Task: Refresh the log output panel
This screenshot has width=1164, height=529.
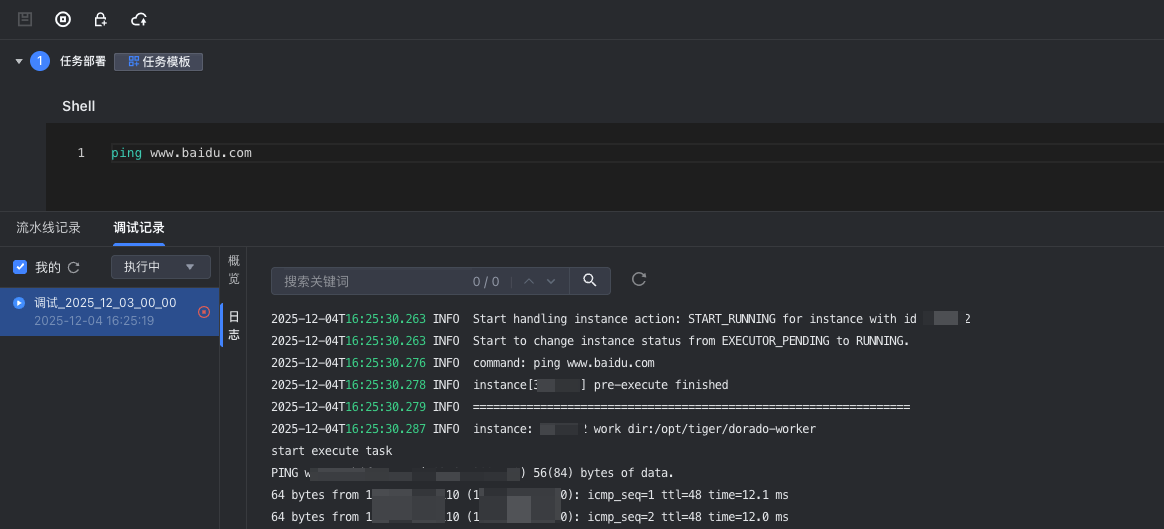Action: 639,279
